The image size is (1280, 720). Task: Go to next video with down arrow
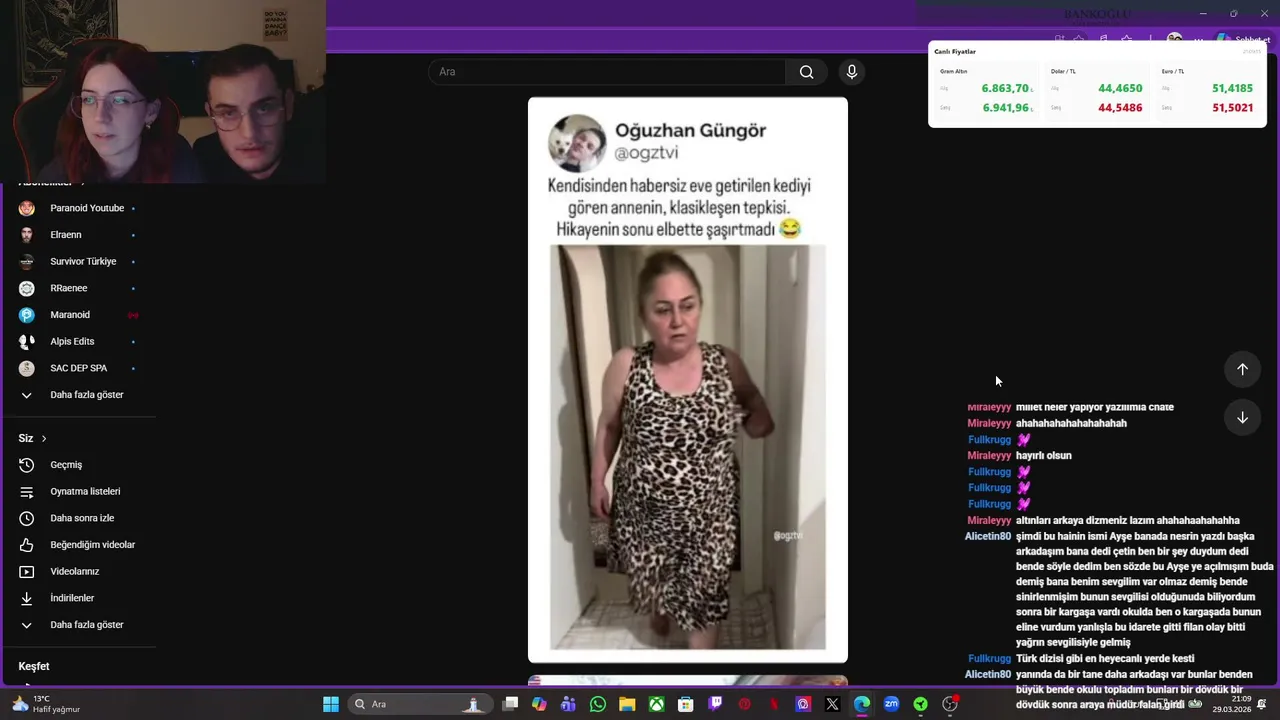[1242, 418]
